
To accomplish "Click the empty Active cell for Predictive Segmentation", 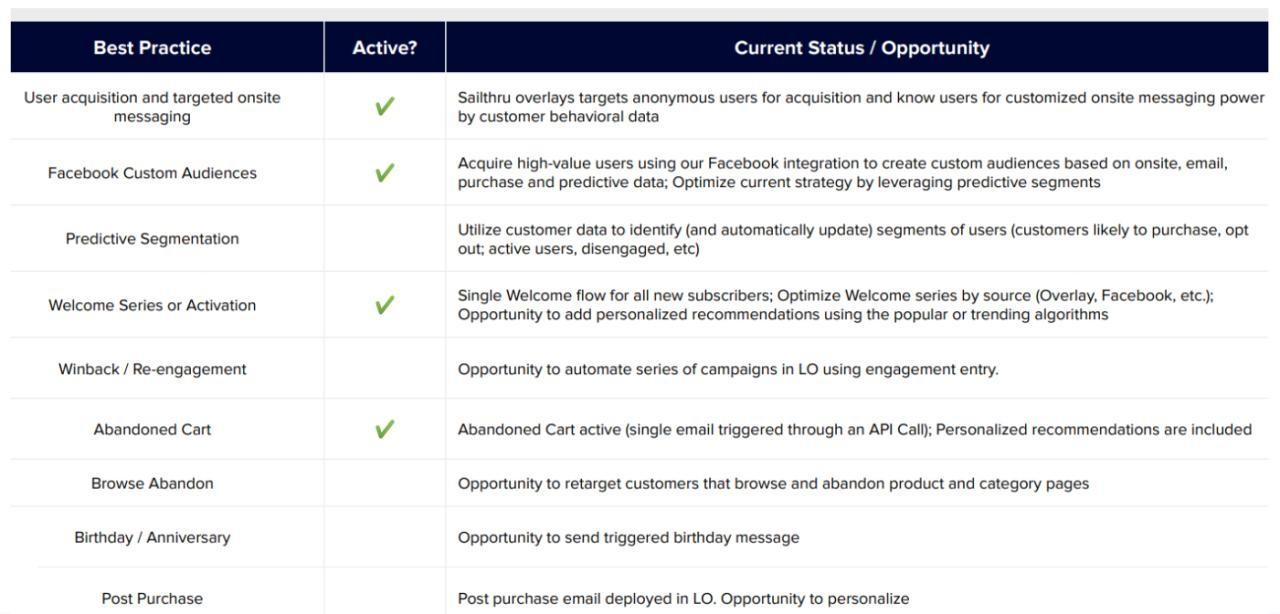I will click(384, 239).
